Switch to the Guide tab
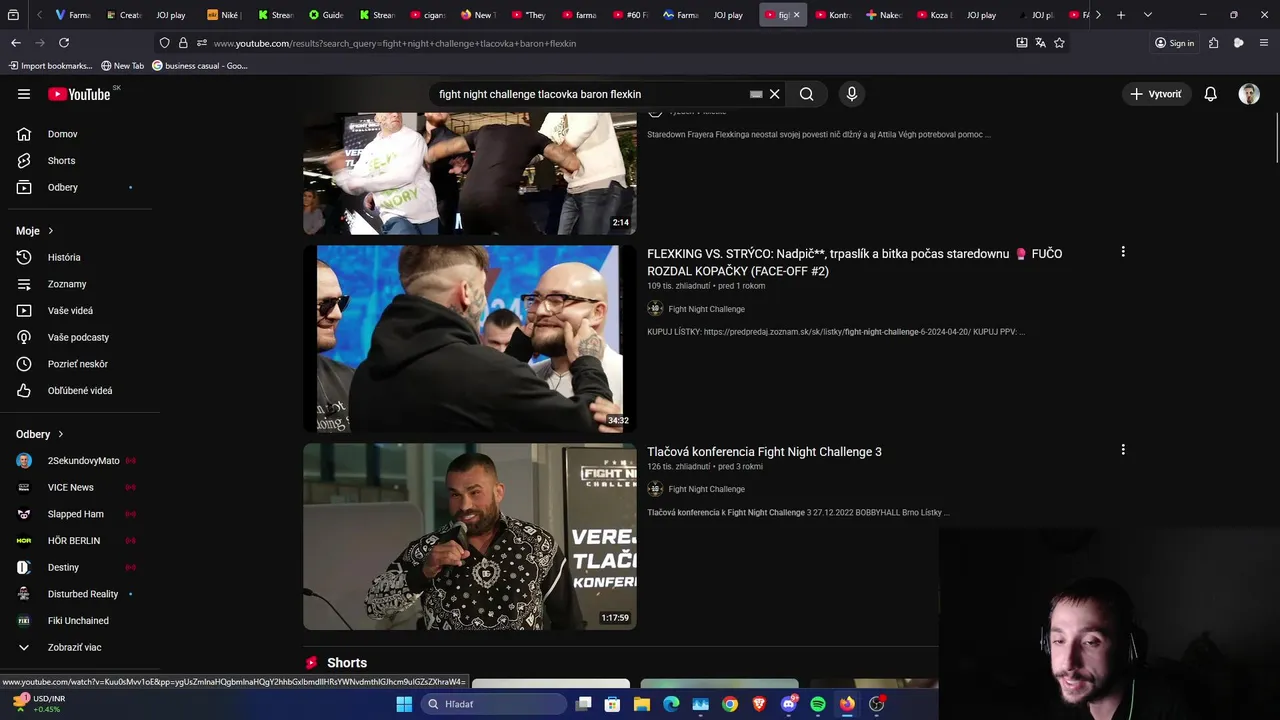This screenshot has width=1280, height=720. [x=327, y=15]
